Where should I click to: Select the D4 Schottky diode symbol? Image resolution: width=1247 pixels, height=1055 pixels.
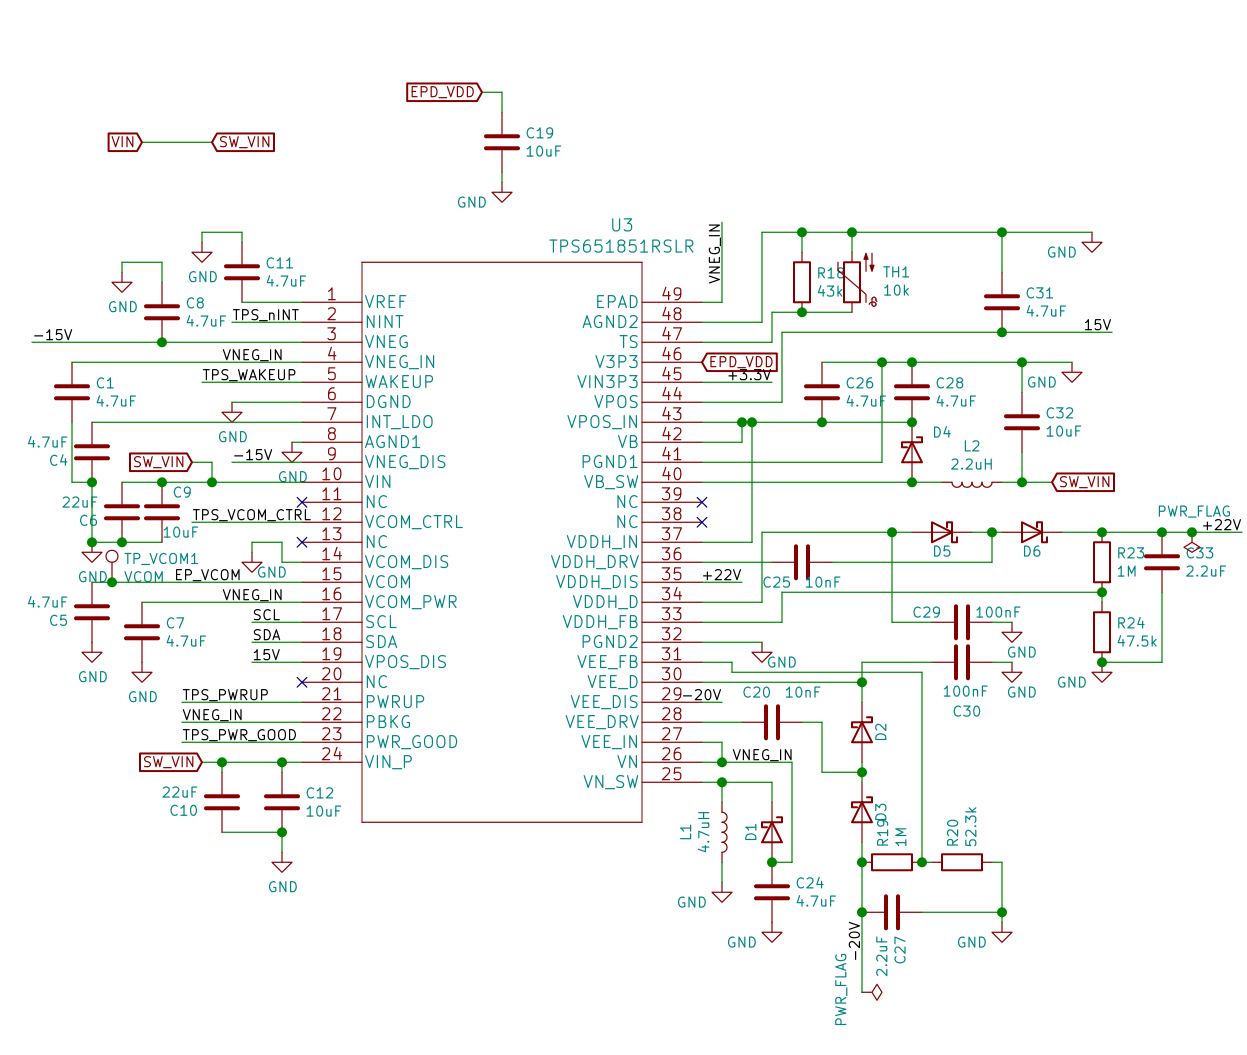tap(912, 452)
